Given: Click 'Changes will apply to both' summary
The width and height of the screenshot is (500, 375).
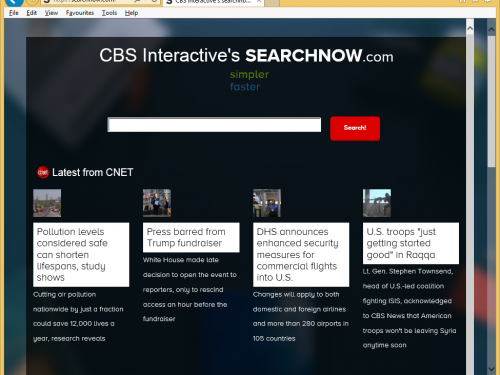Looking at the screenshot, I should coord(301,317).
